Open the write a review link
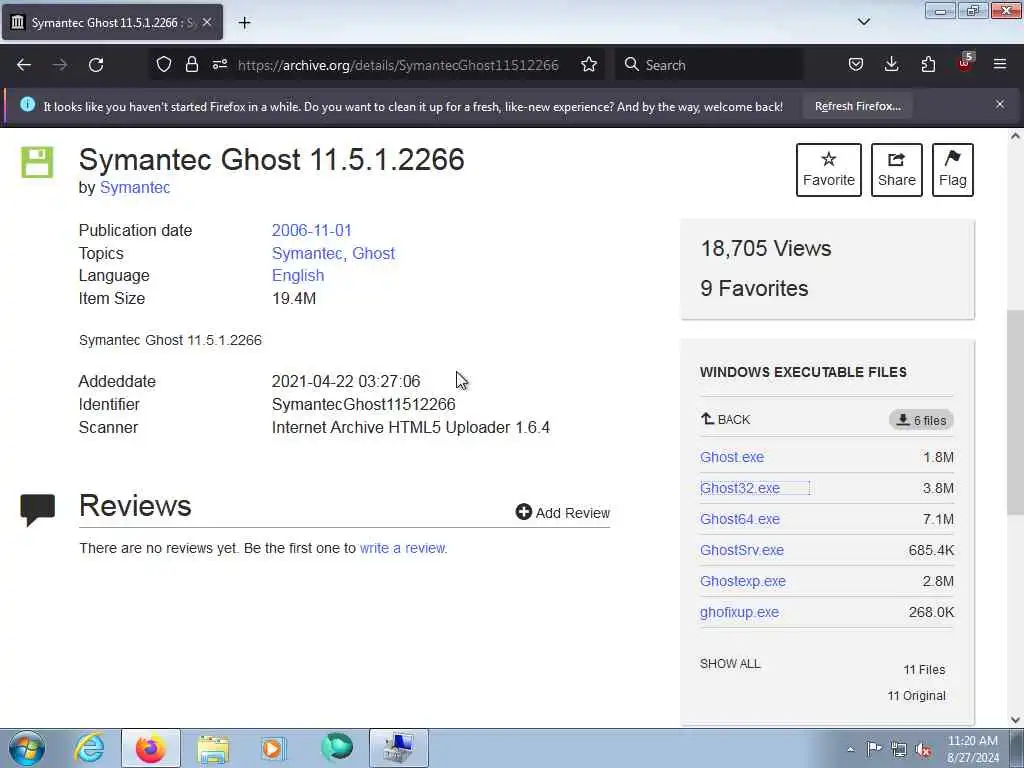The image size is (1024, 768). (402, 548)
